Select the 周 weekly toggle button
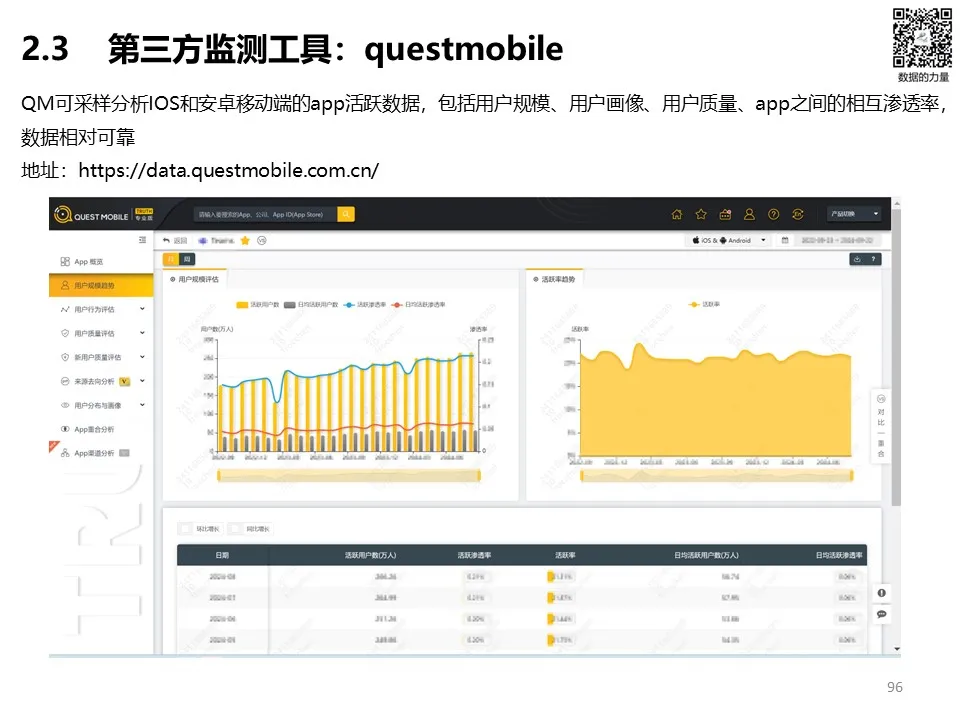The width and height of the screenshot is (960, 720). click(x=187, y=260)
